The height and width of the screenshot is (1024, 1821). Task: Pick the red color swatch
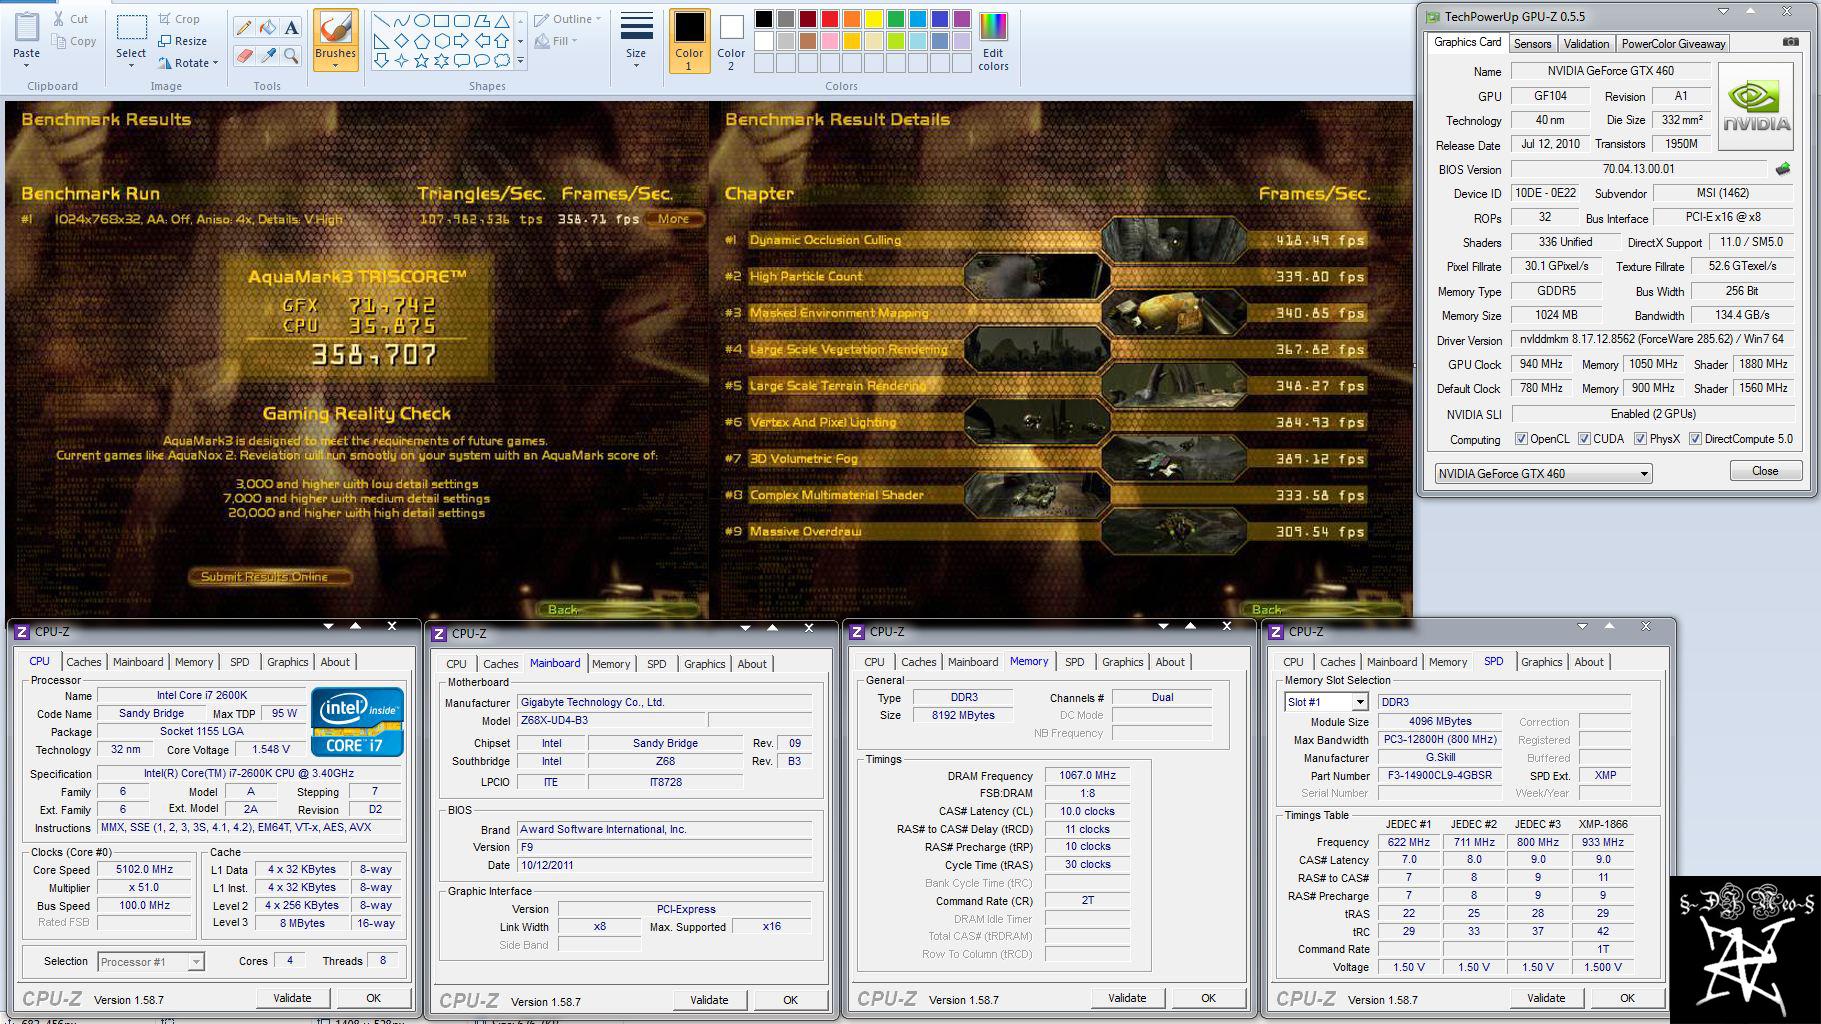click(x=829, y=18)
